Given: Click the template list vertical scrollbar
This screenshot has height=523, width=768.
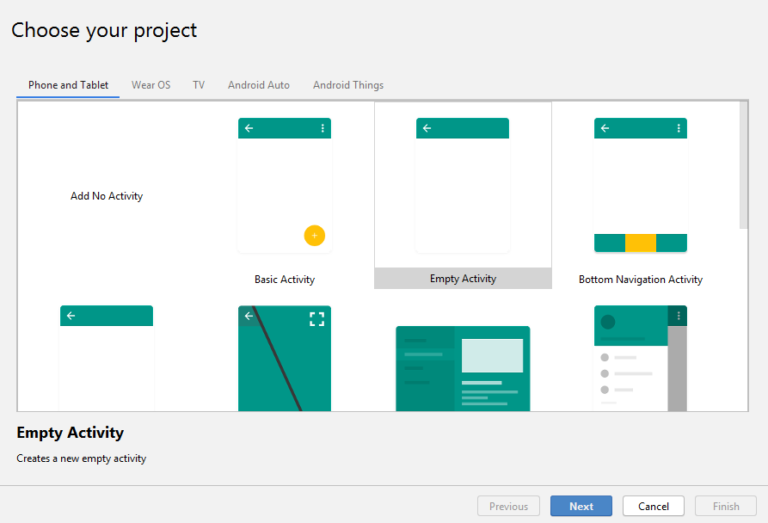Looking at the screenshot, I should pyautogui.click(x=743, y=165).
